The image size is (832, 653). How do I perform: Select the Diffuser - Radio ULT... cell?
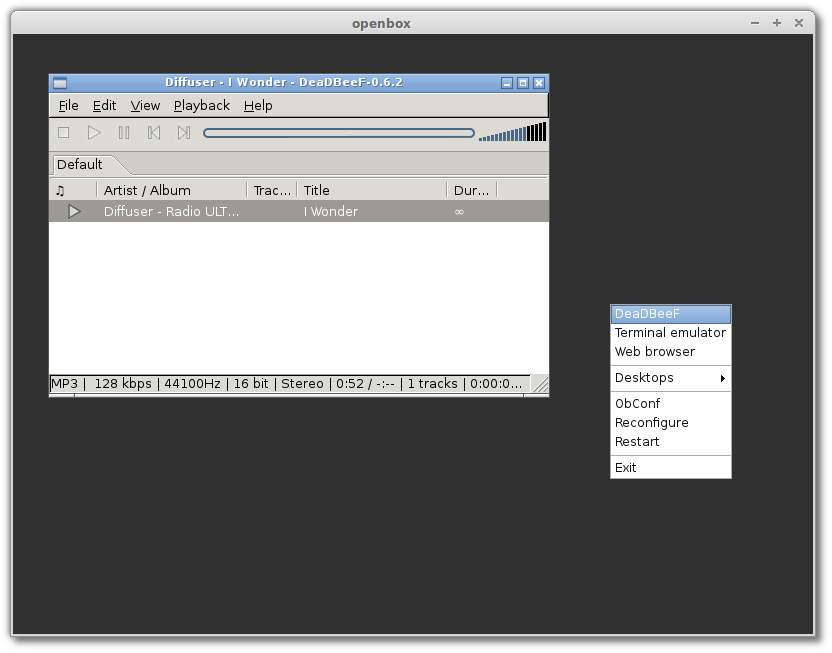[171, 212]
